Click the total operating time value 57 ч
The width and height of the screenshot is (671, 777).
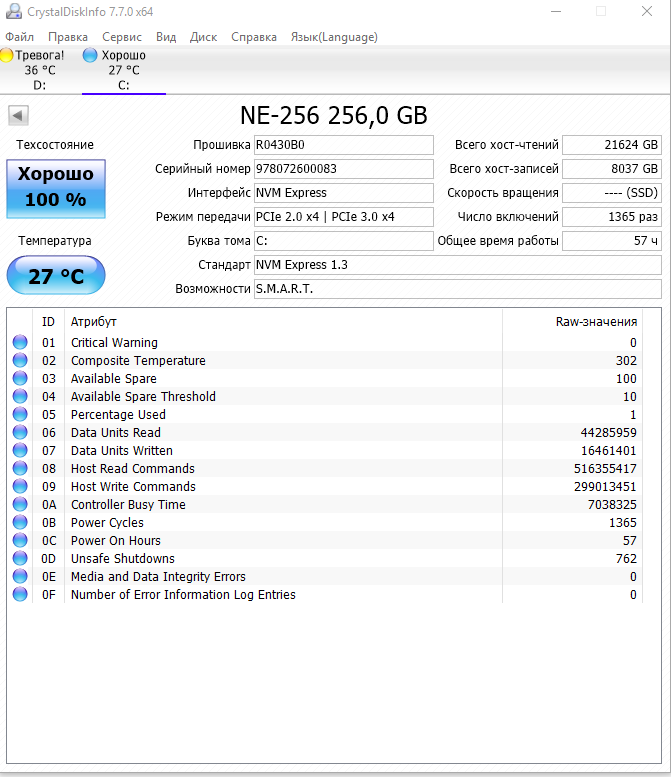point(612,241)
